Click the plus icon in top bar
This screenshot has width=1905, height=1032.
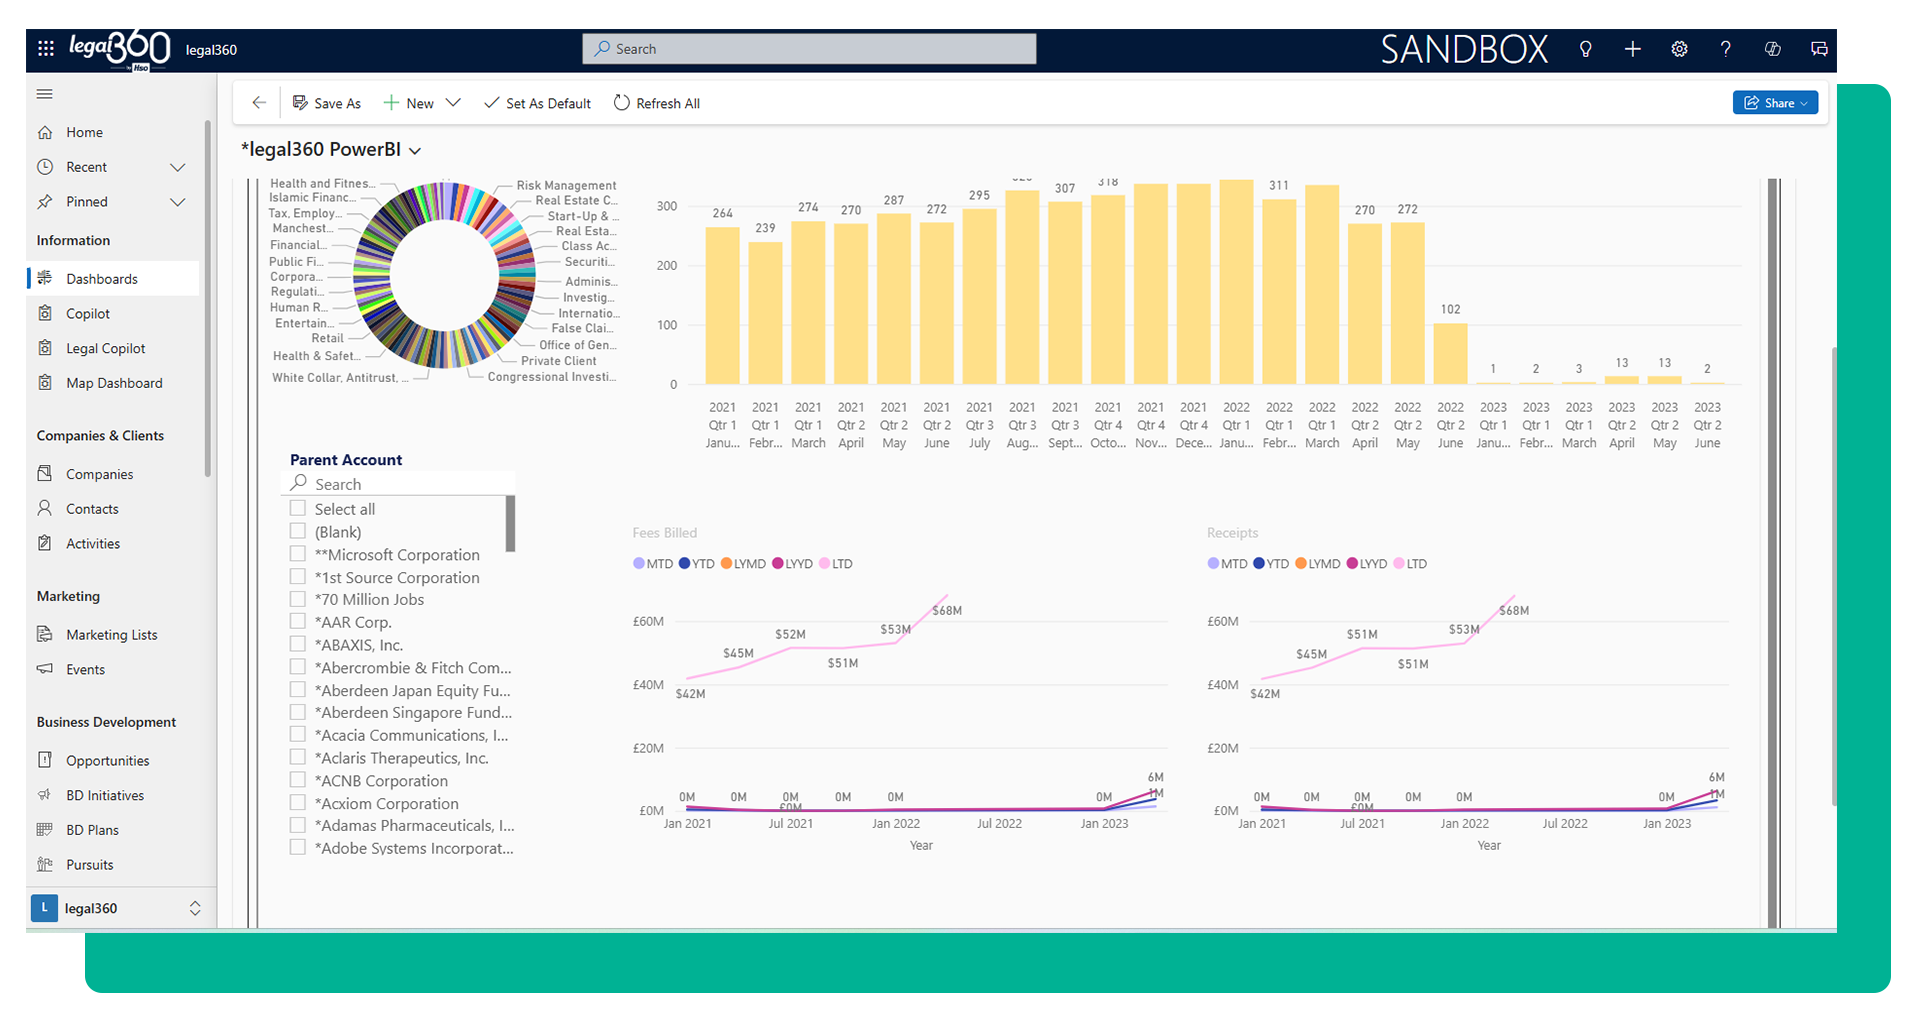coord(1632,49)
